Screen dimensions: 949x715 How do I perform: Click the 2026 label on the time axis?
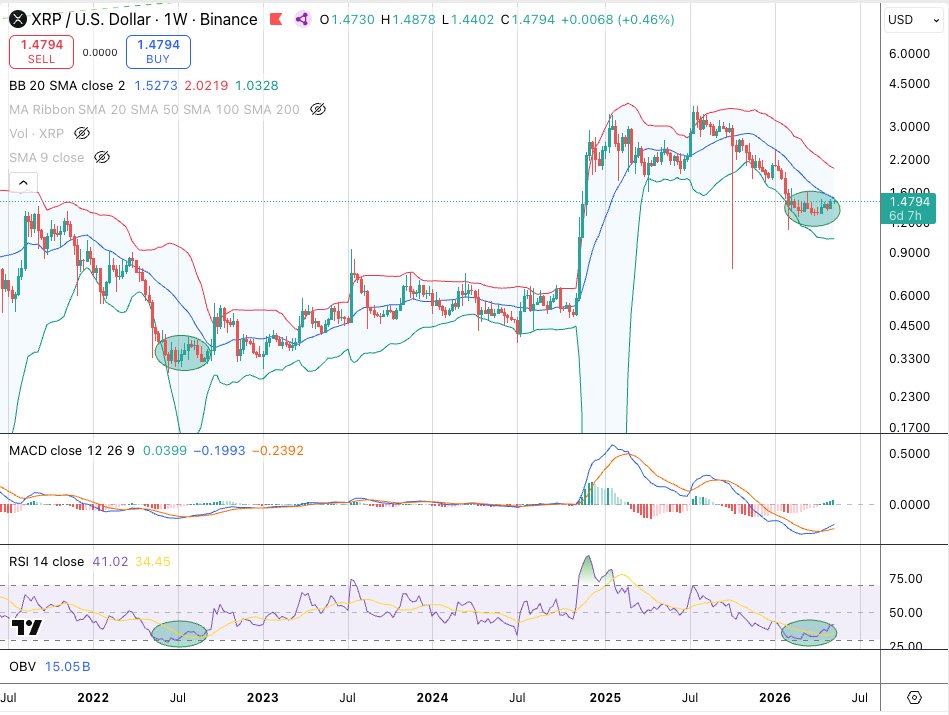coord(775,697)
